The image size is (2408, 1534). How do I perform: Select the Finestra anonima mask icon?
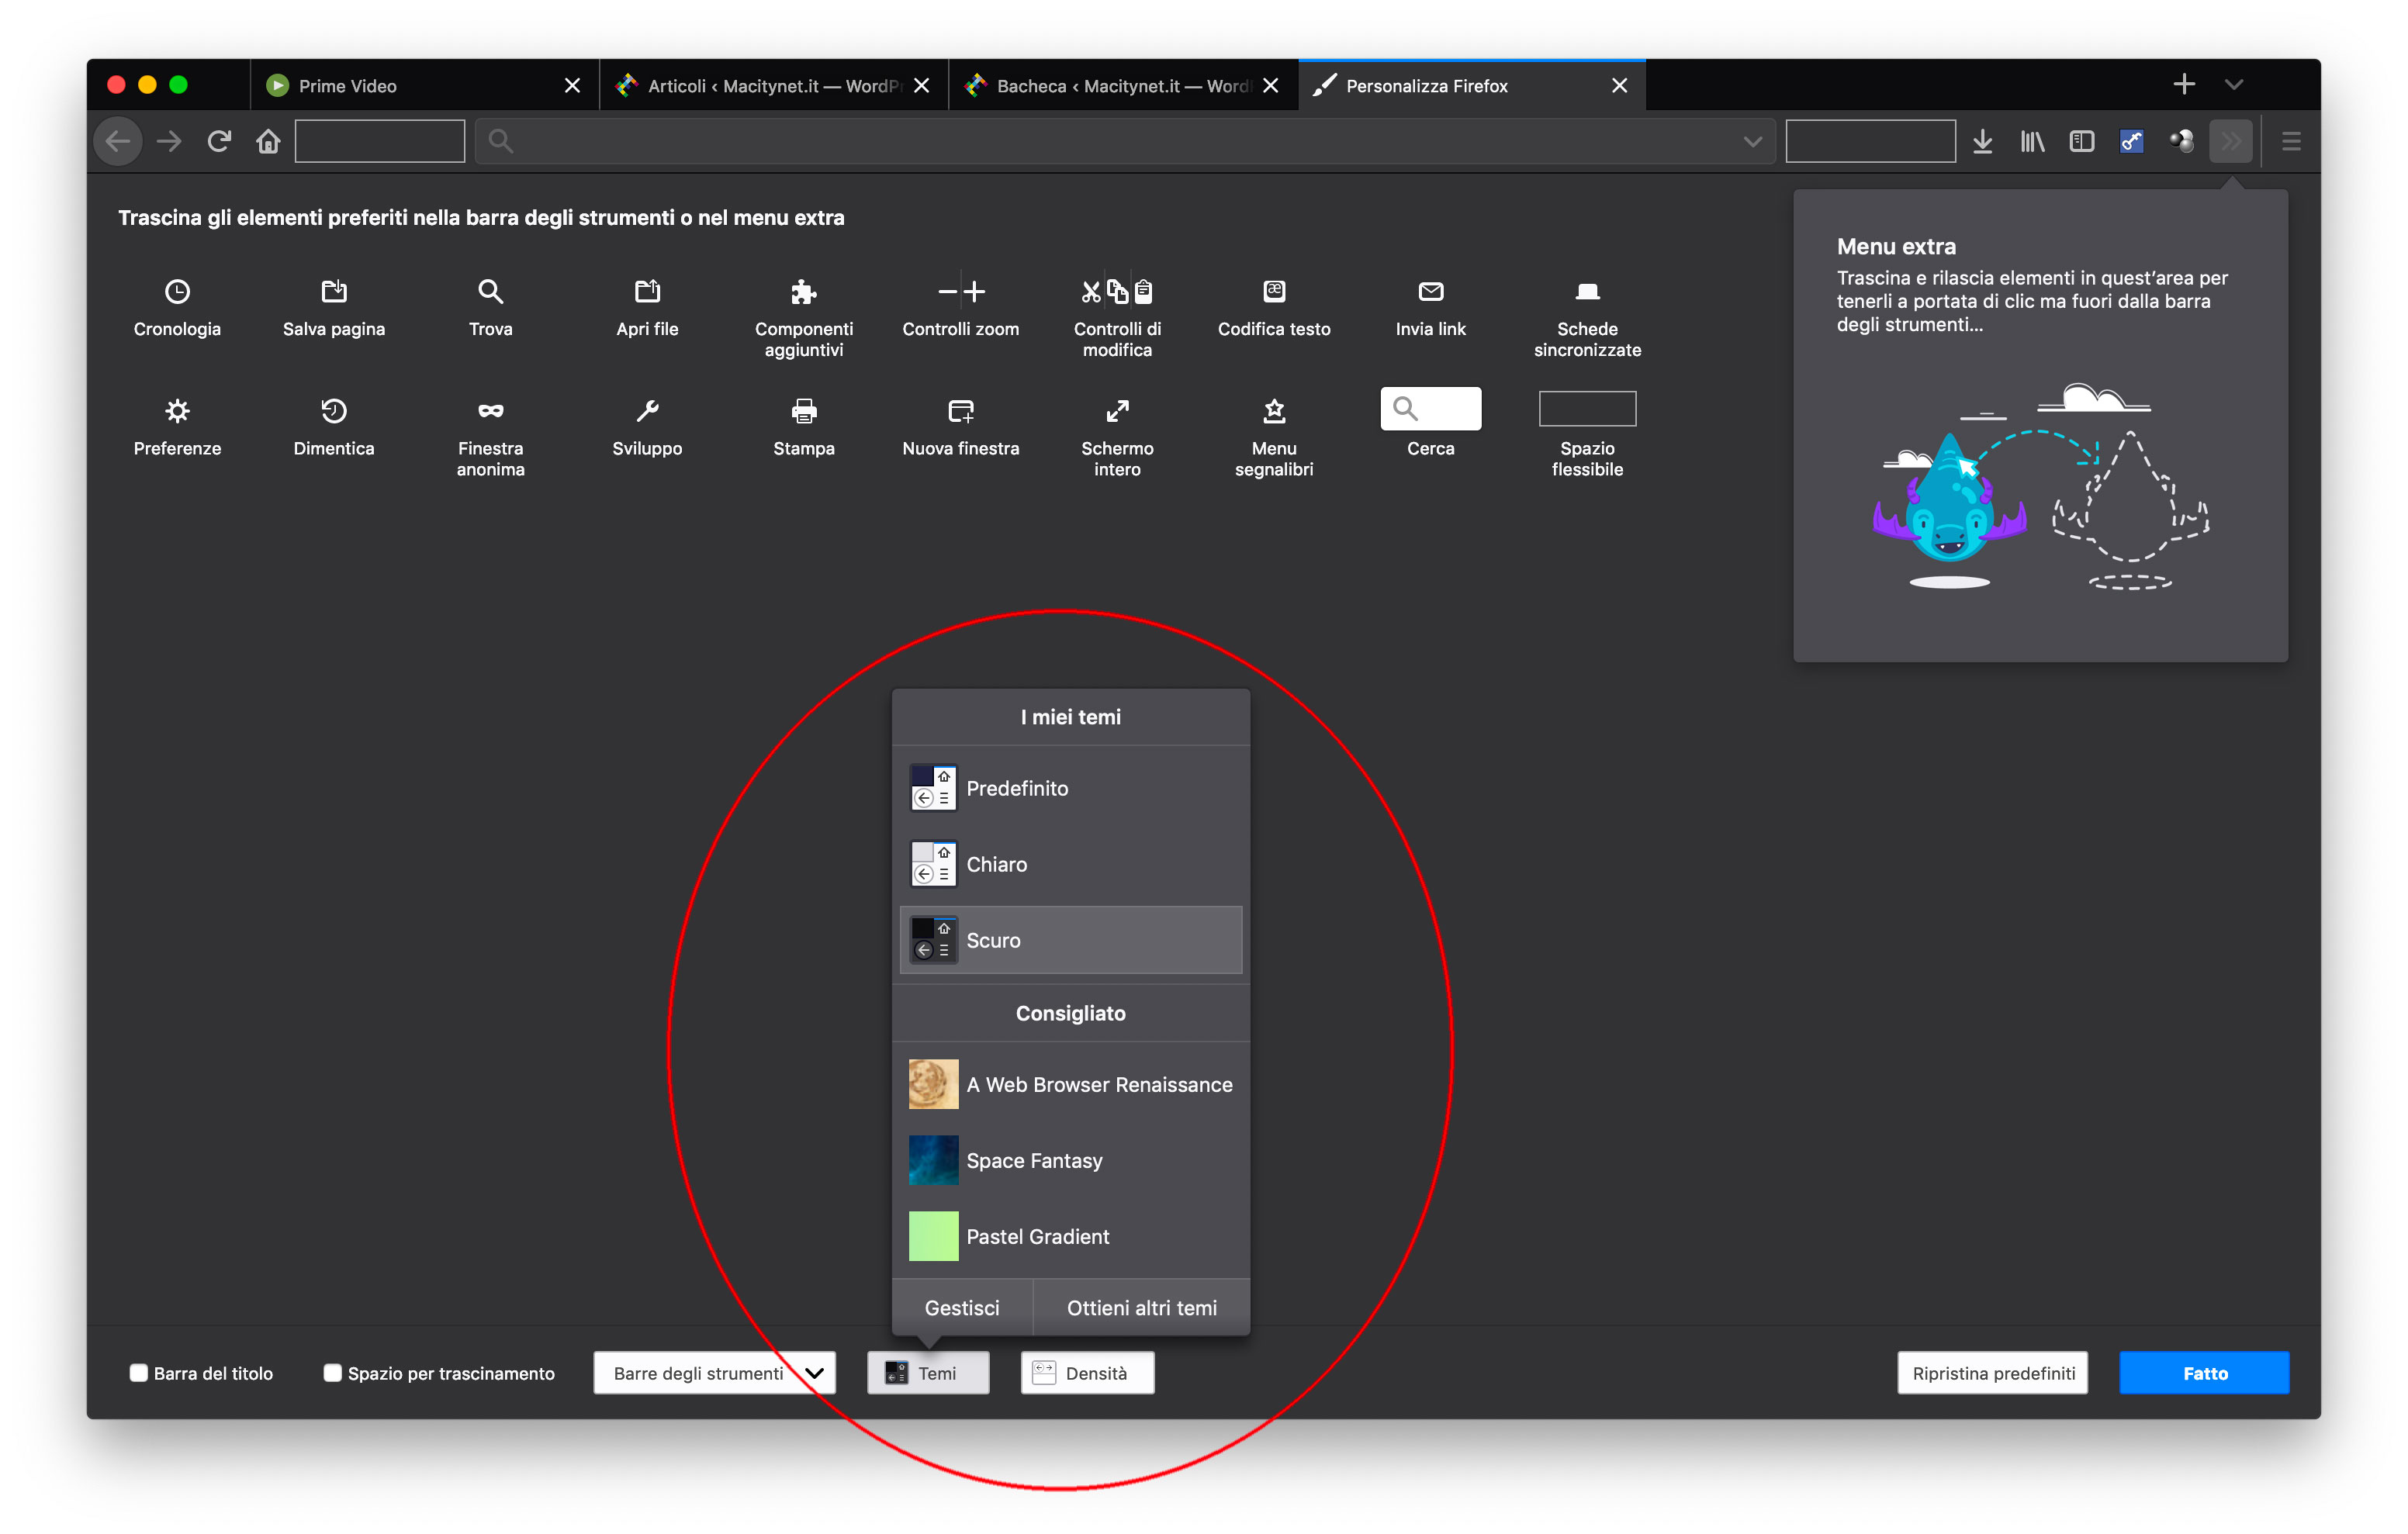[490, 410]
